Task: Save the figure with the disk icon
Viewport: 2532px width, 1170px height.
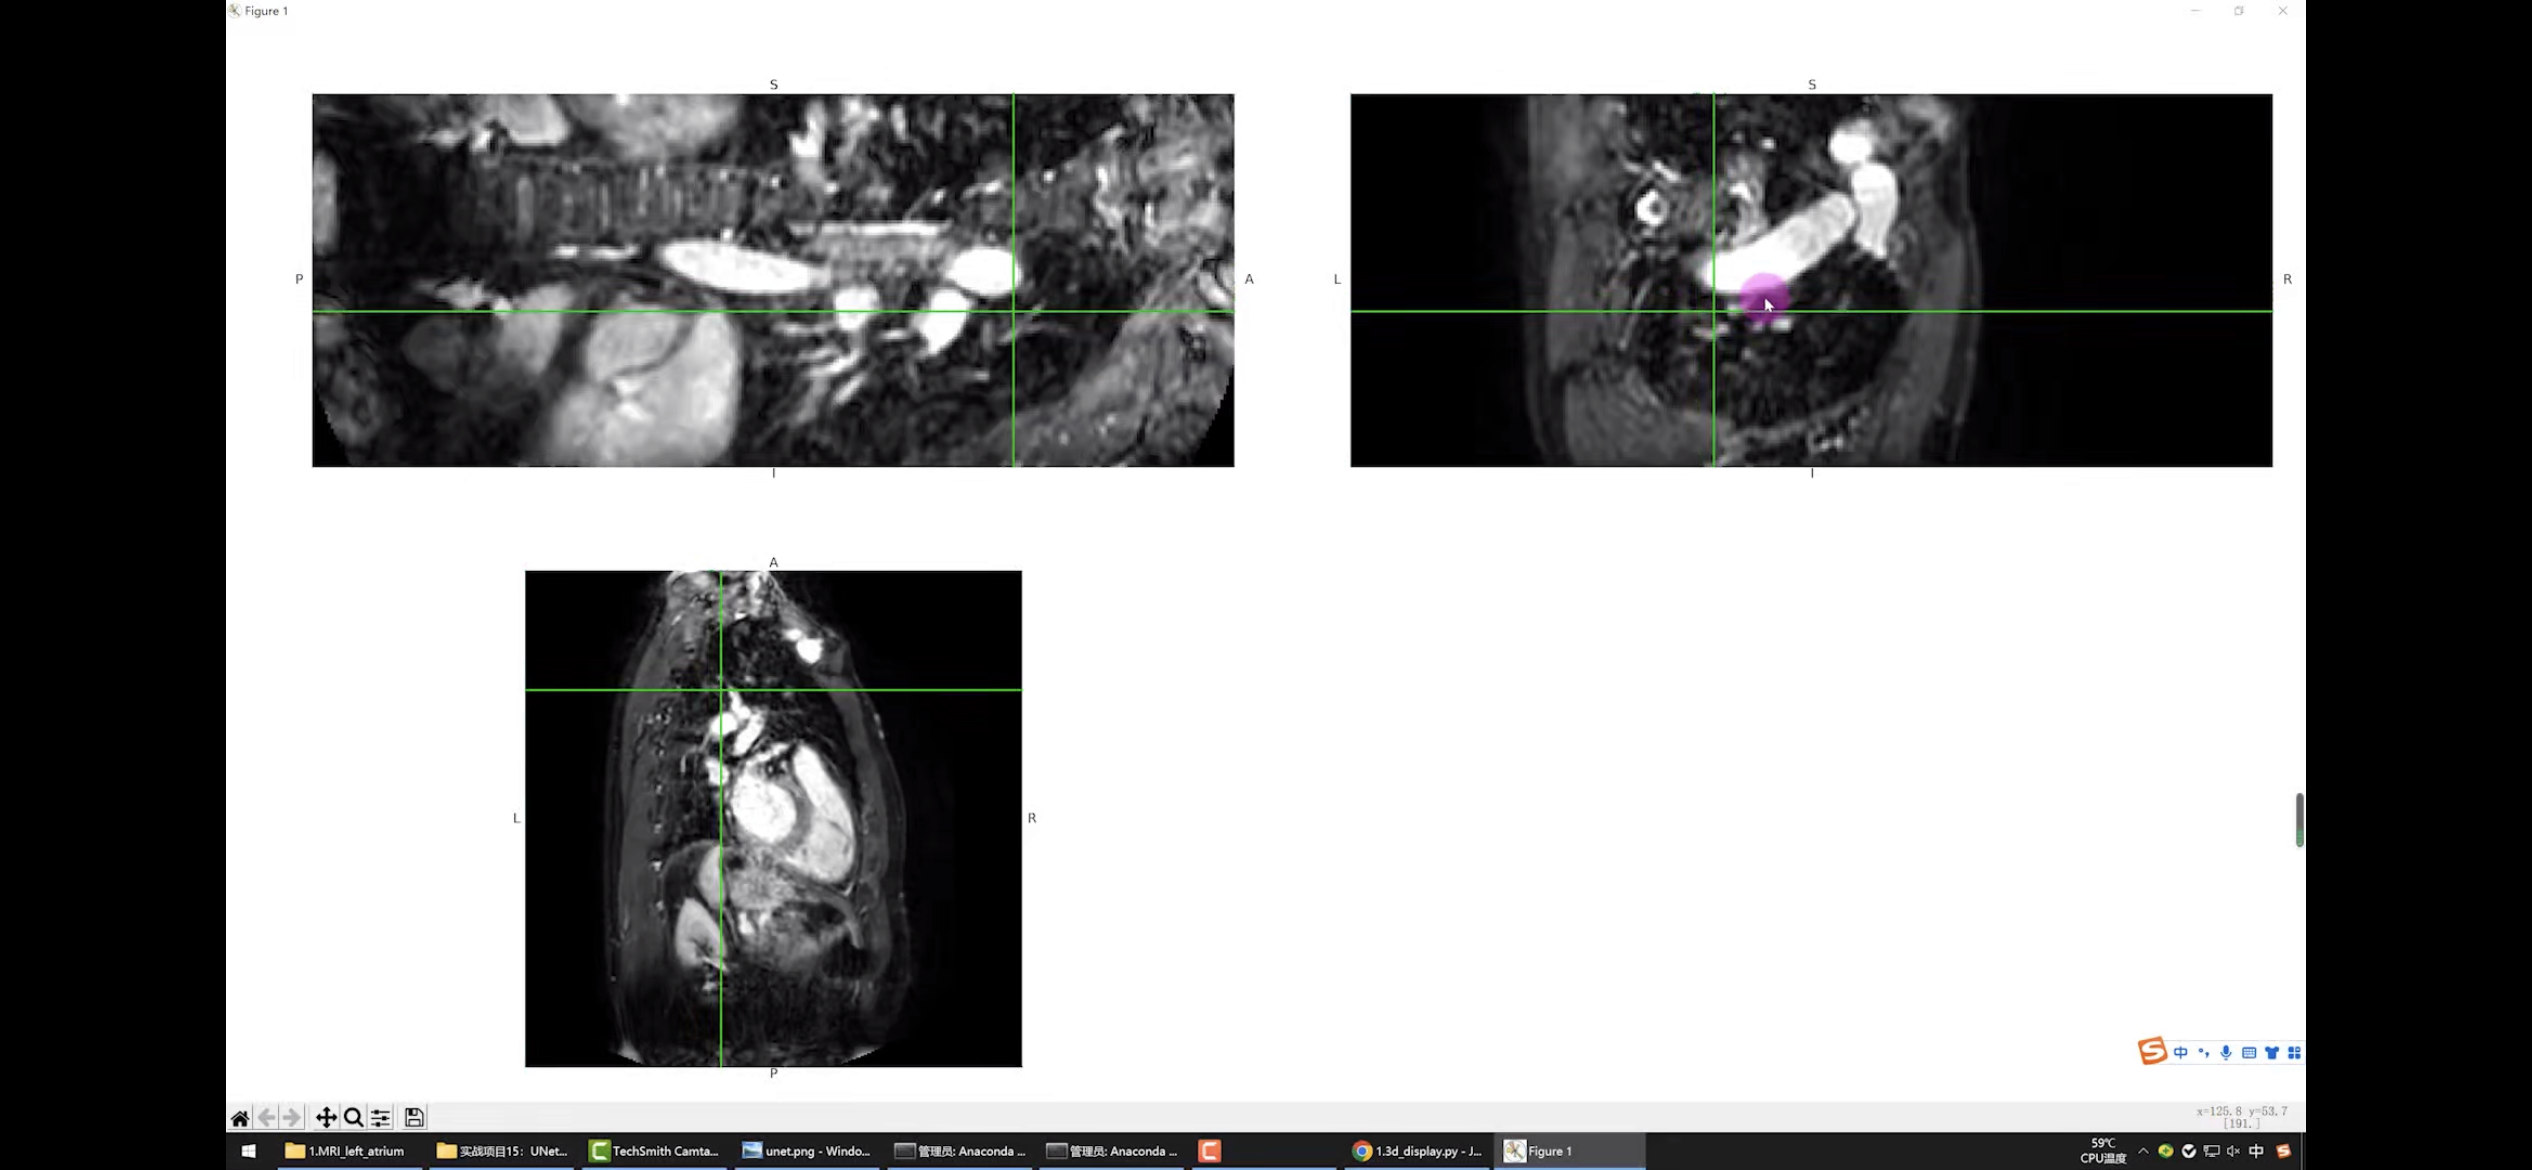Action: [x=414, y=1118]
